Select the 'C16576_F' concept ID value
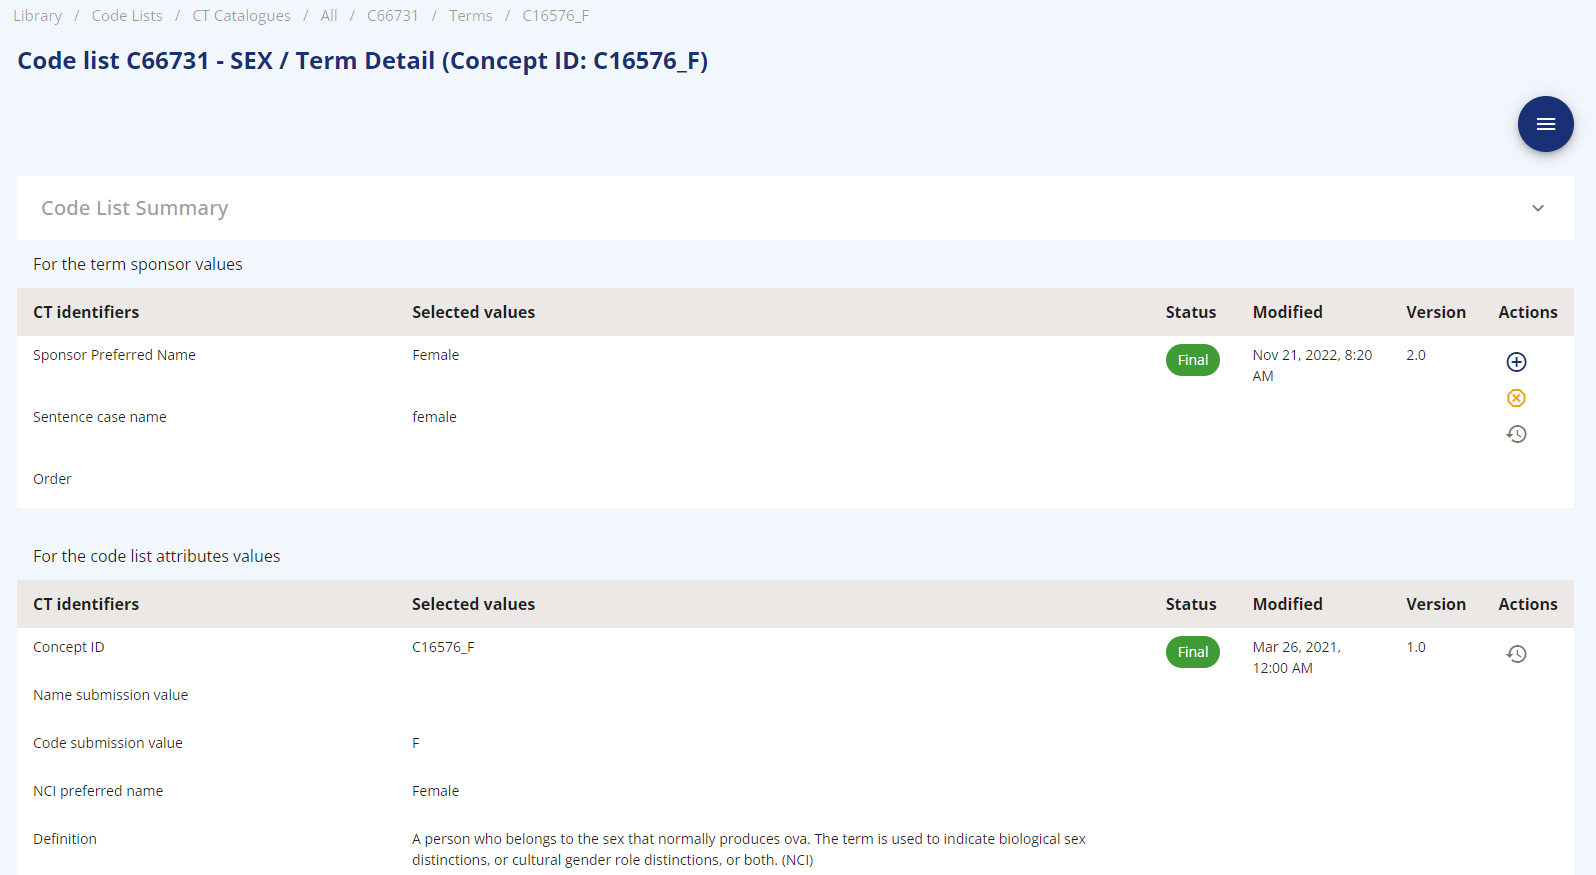The height and width of the screenshot is (875, 1596). coord(443,647)
